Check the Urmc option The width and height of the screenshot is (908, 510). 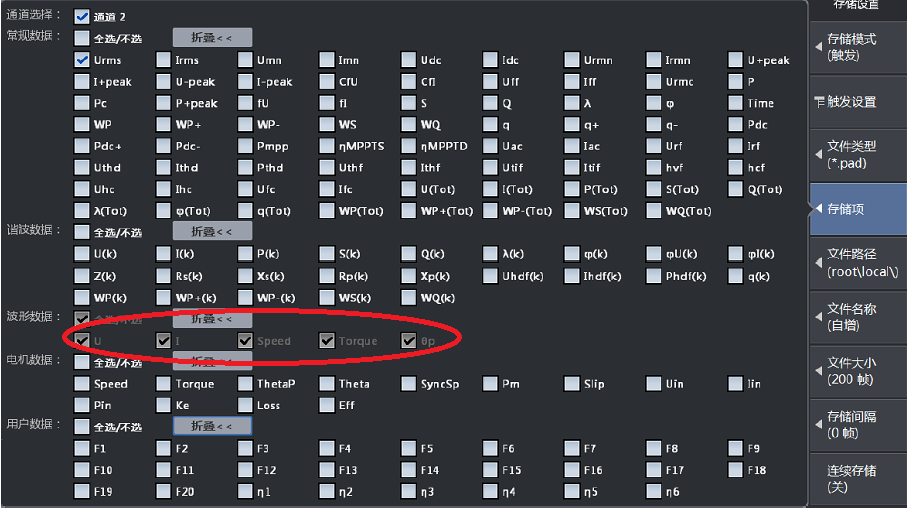(x=654, y=82)
